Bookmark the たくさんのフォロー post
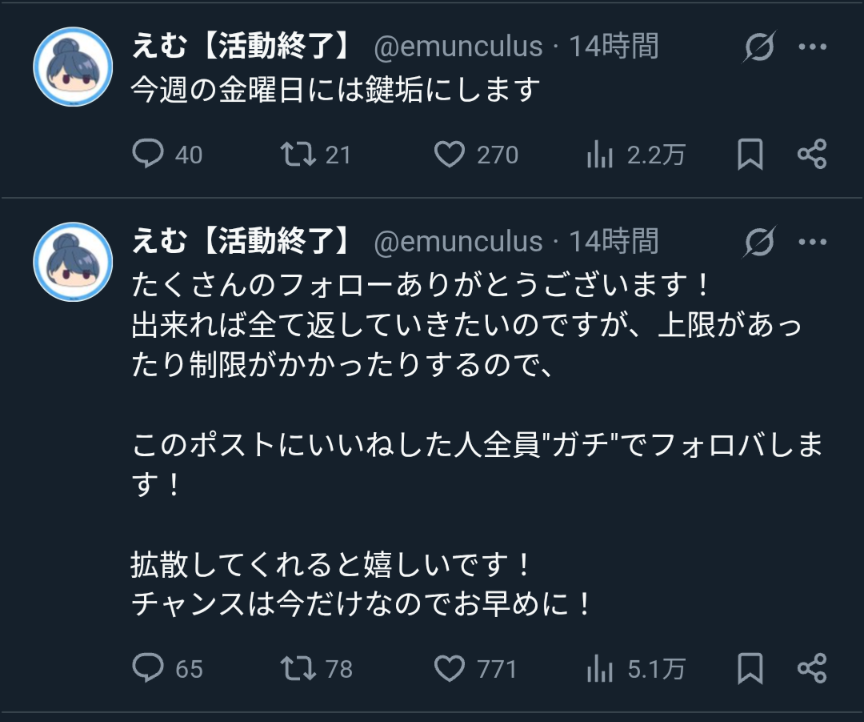The width and height of the screenshot is (864, 722). click(x=750, y=667)
